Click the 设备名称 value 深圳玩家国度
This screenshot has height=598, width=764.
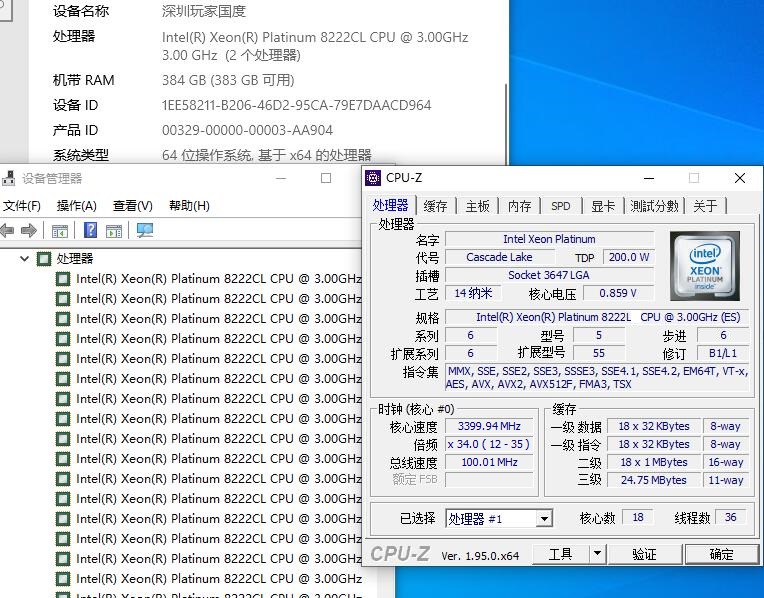click(x=204, y=11)
